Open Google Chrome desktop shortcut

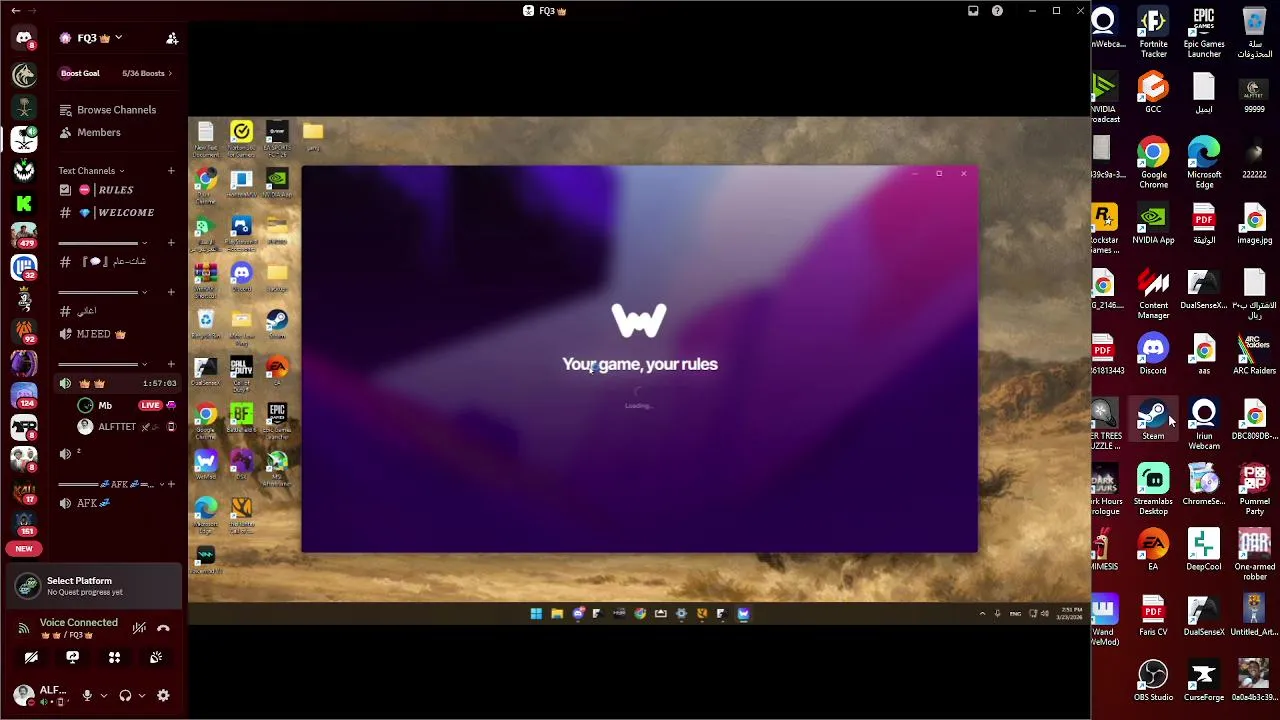coord(1153,164)
